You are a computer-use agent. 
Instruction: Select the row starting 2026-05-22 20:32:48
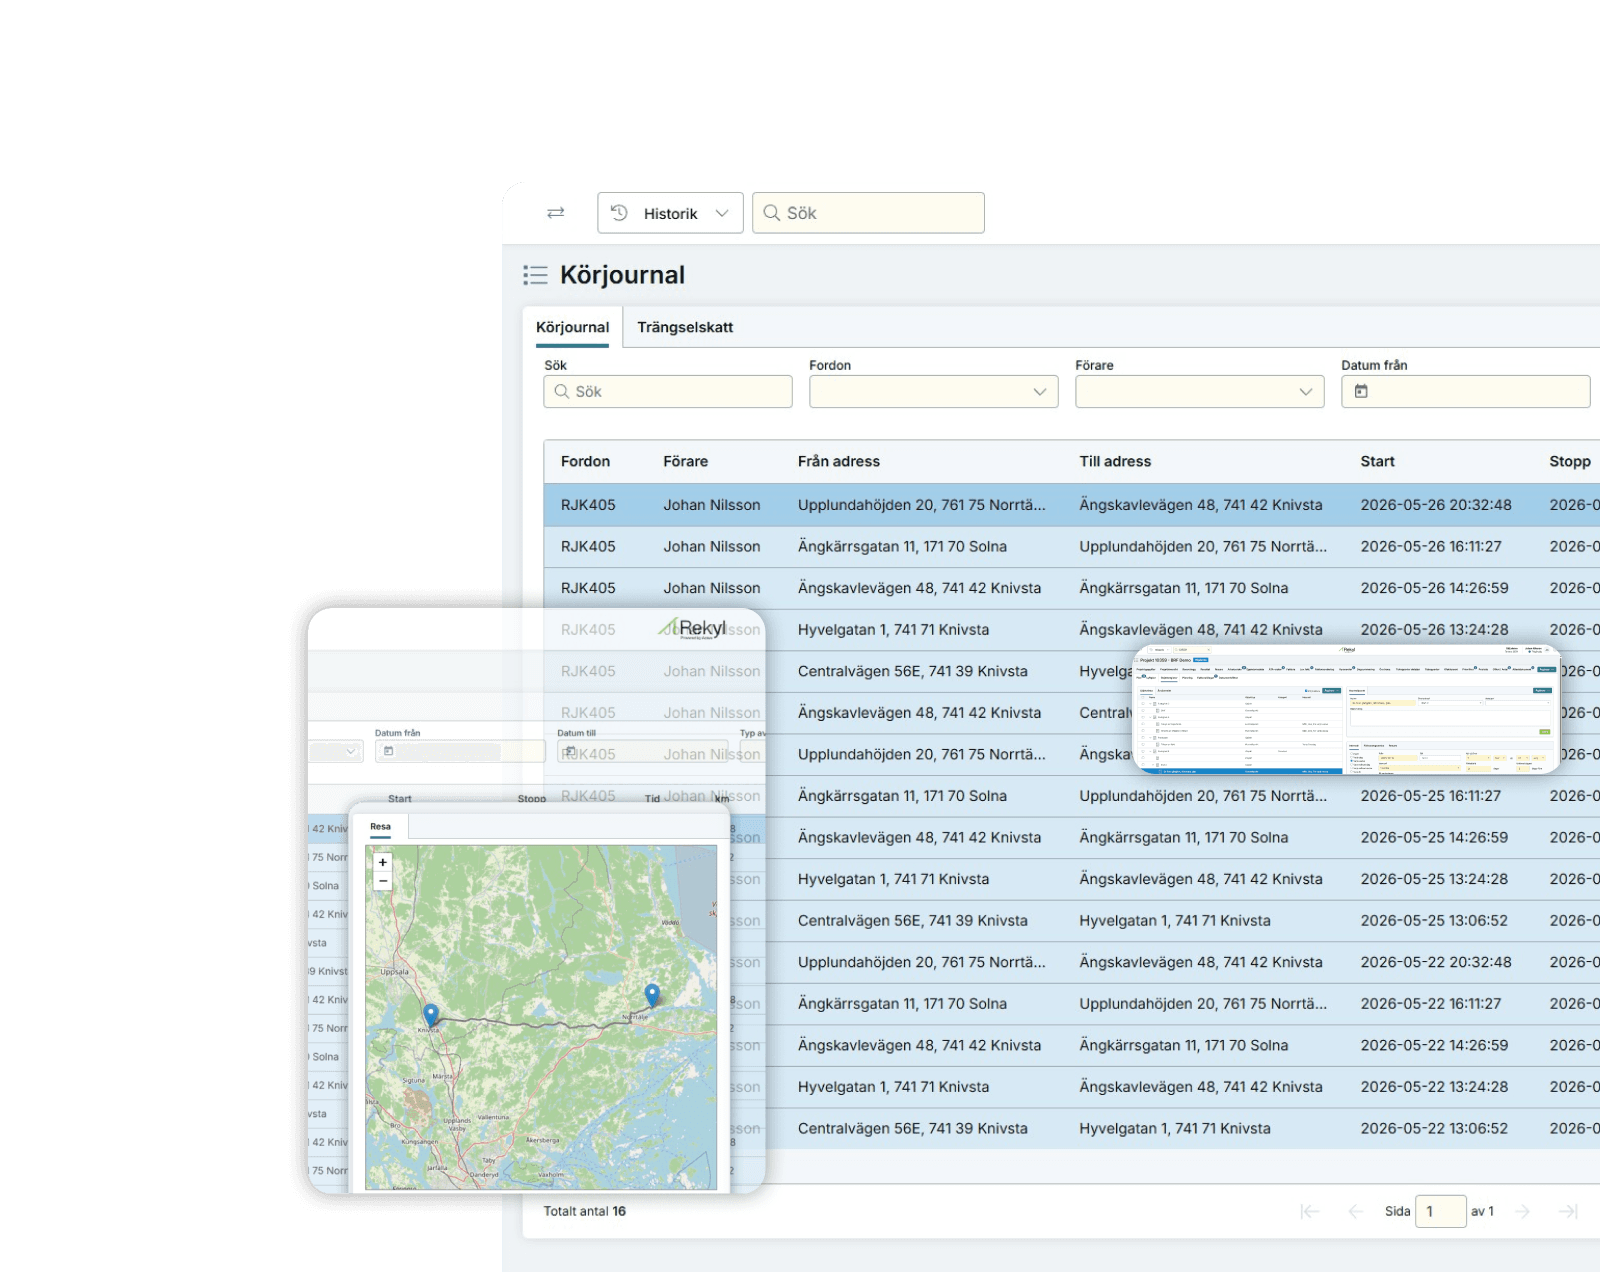click(x=1072, y=962)
